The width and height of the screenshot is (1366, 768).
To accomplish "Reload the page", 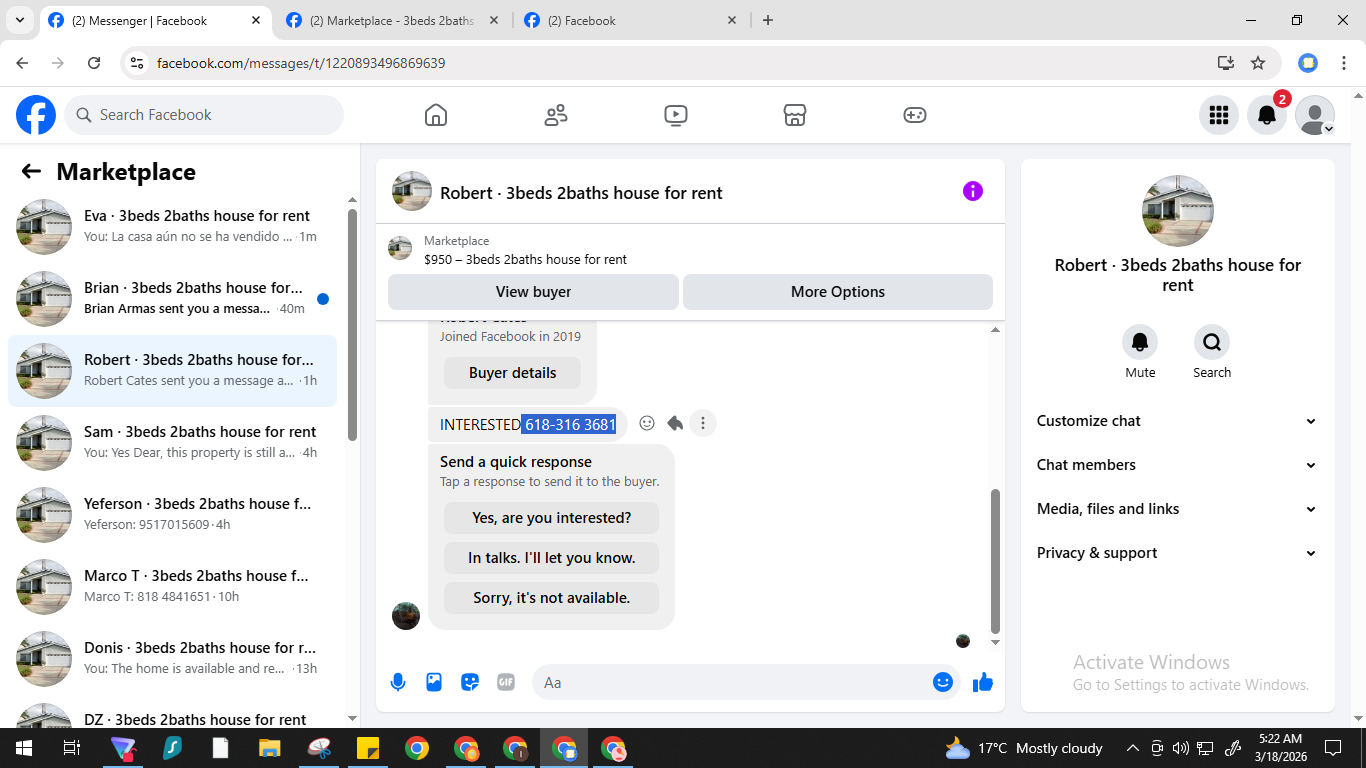I will pos(94,63).
